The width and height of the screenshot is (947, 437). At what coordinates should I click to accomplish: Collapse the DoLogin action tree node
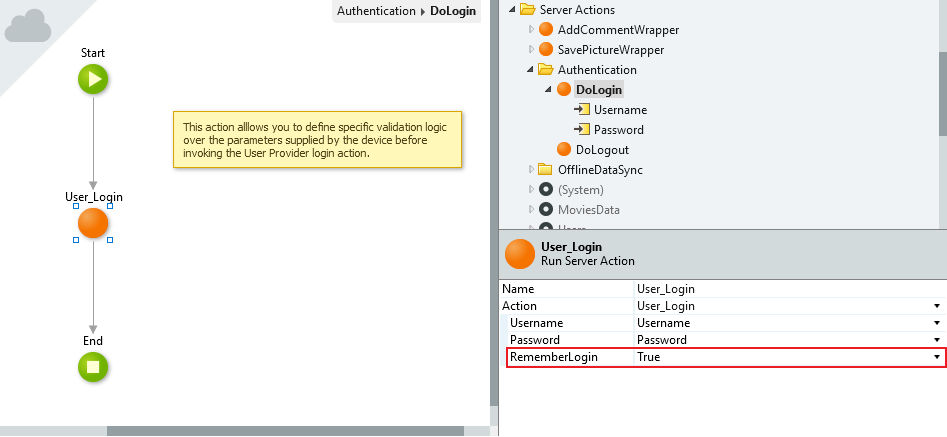(x=549, y=90)
